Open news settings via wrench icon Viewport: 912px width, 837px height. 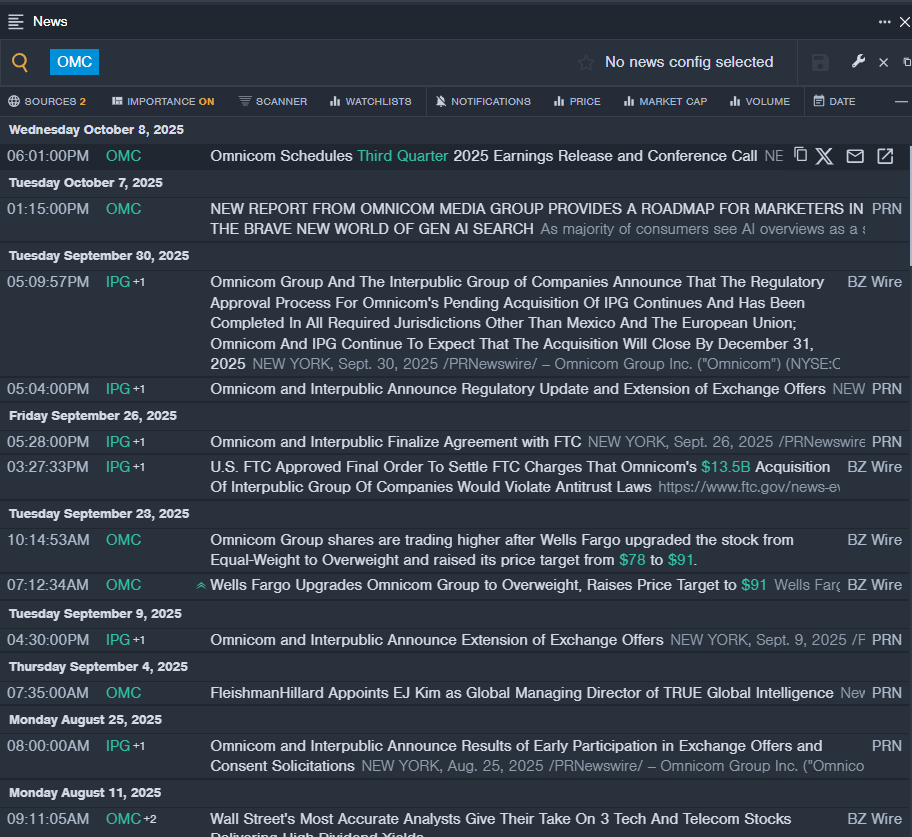pos(858,62)
